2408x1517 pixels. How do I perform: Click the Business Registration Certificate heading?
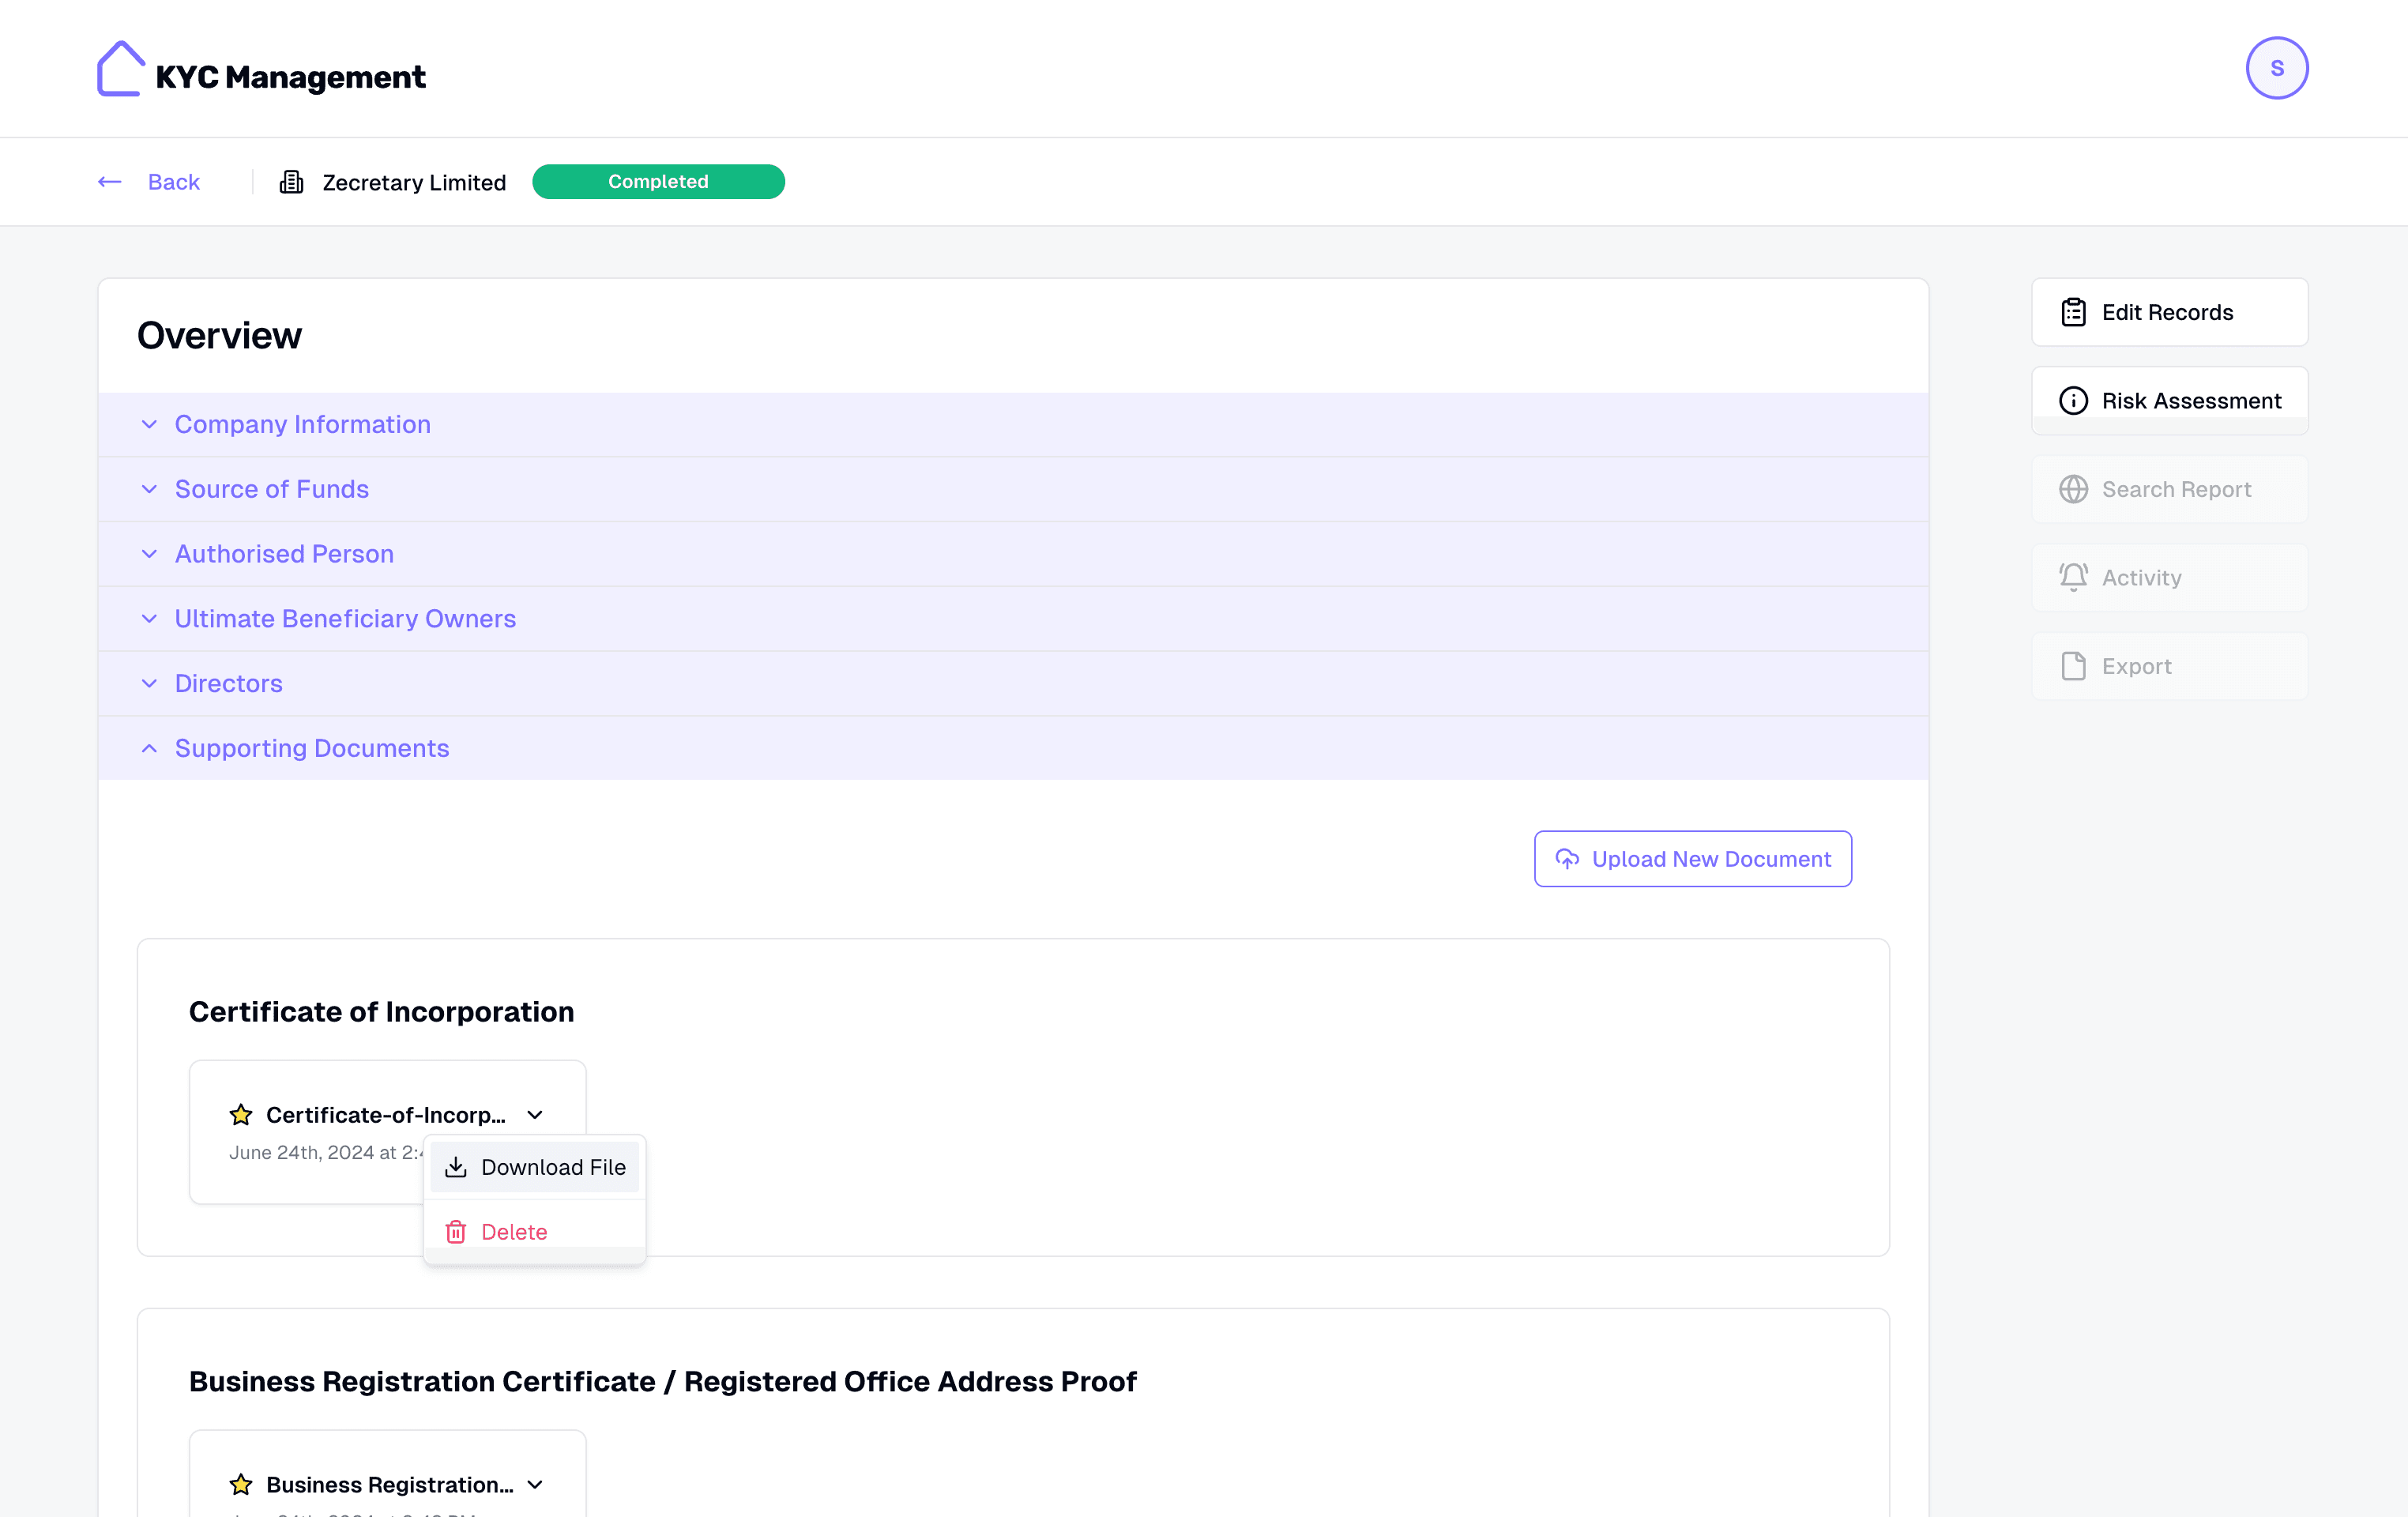tap(662, 1382)
